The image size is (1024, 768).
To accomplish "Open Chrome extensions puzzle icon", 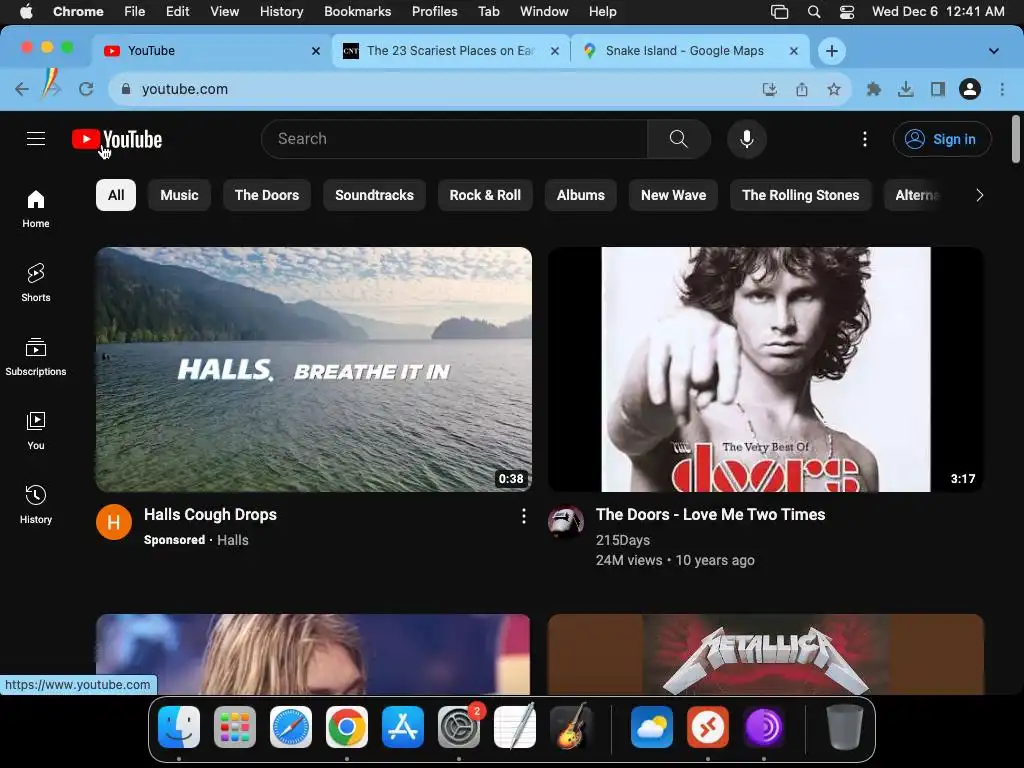I will click(x=873, y=89).
